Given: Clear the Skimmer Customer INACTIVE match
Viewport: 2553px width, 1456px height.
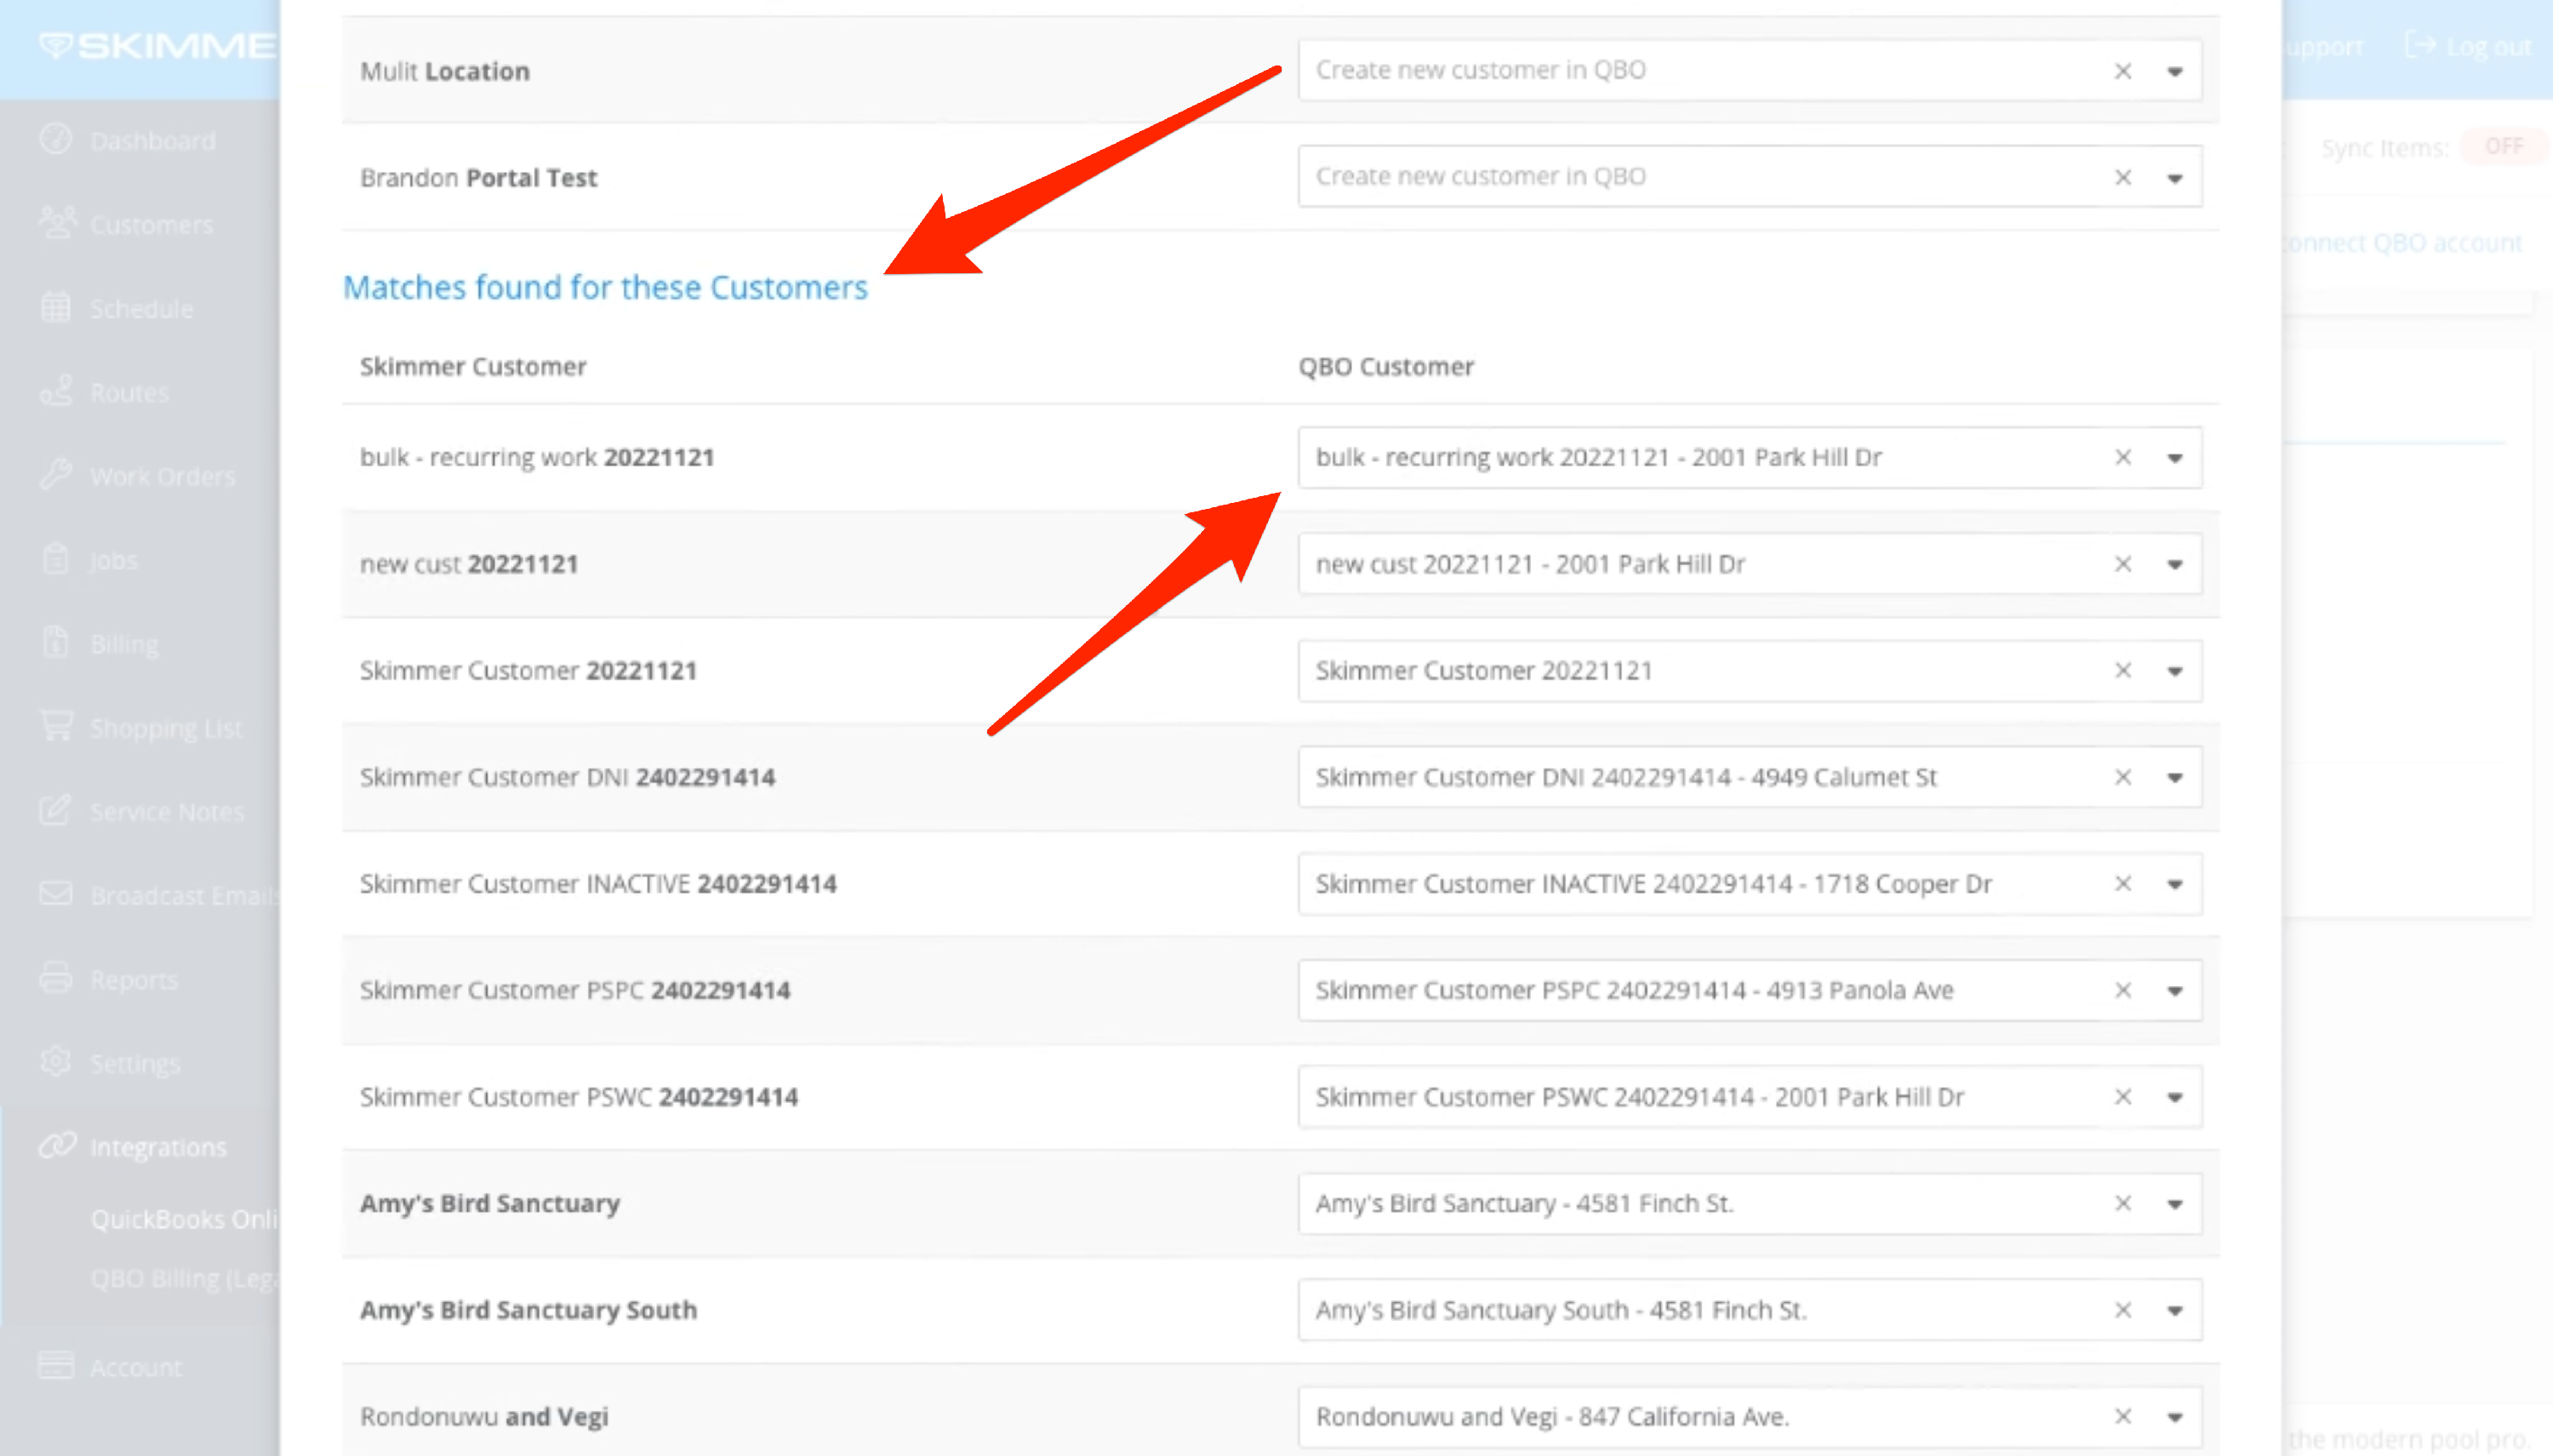Looking at the screenshot, I should point(2122,884).
